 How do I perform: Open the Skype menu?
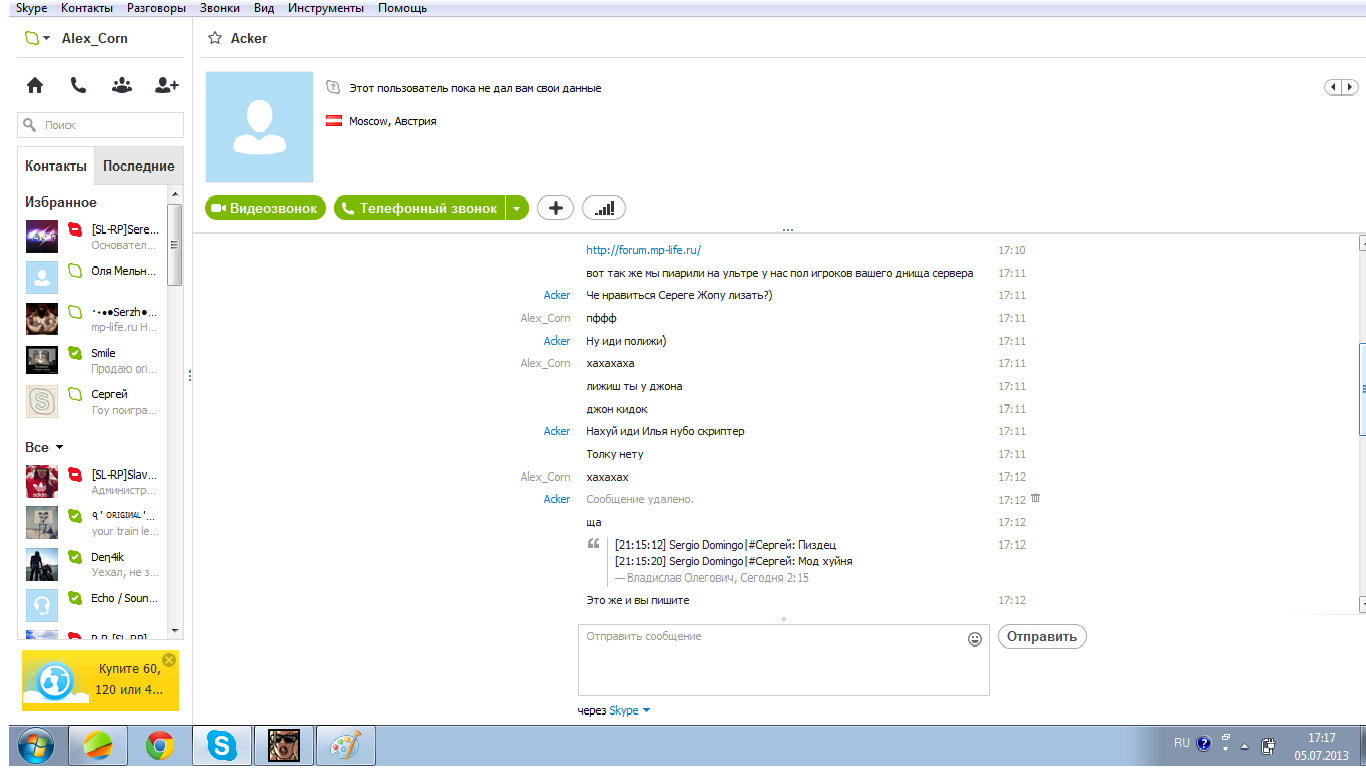coord(31,8)
